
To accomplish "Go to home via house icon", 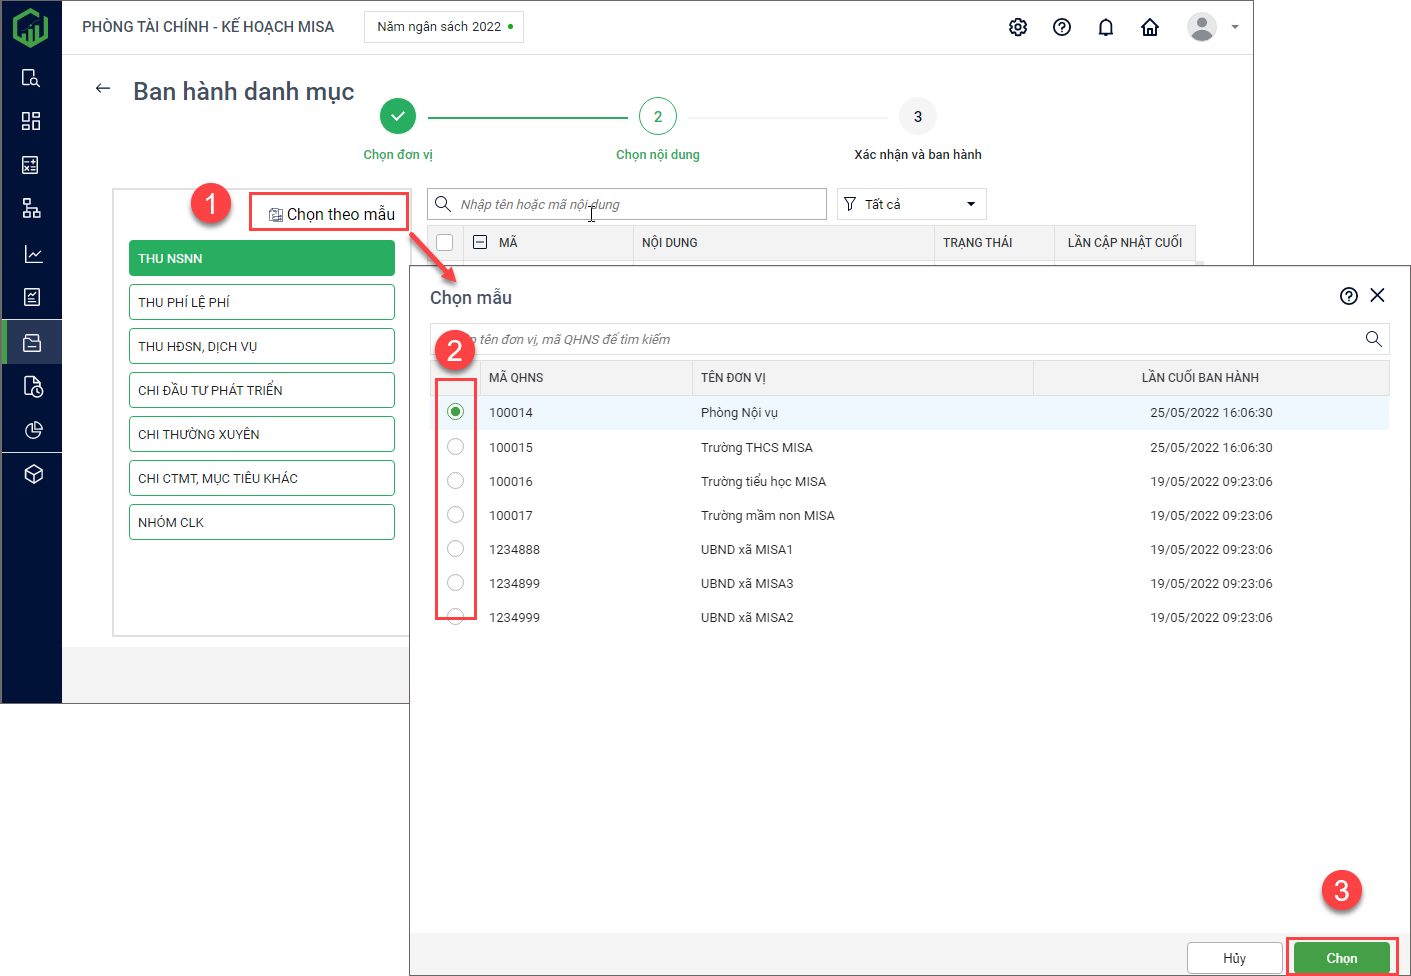I will pos(1150,27).
